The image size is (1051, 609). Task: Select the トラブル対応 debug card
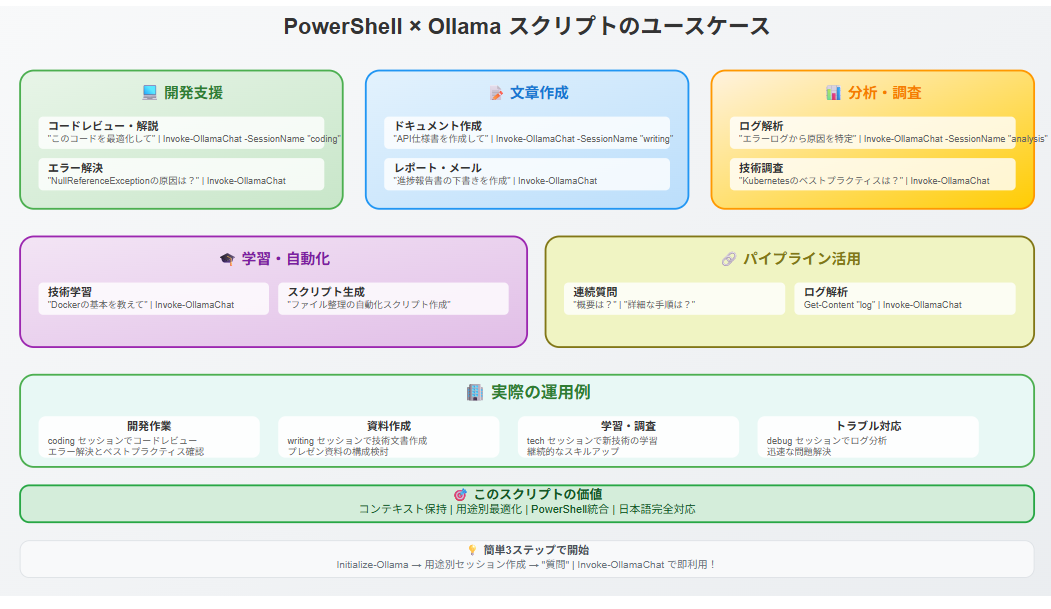coord(868,437)
